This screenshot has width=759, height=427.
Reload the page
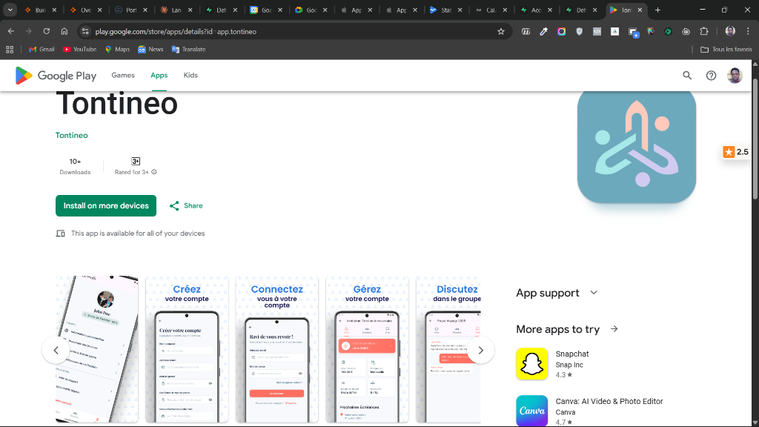(x=46, y=31)
